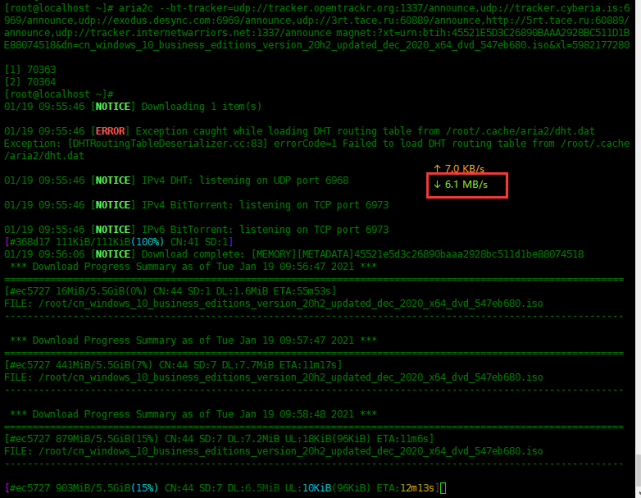Viewport: 641px width, 498px height.
Task: Click 'Downloading 1 item(s)' notice text
Action: [201, 107]
